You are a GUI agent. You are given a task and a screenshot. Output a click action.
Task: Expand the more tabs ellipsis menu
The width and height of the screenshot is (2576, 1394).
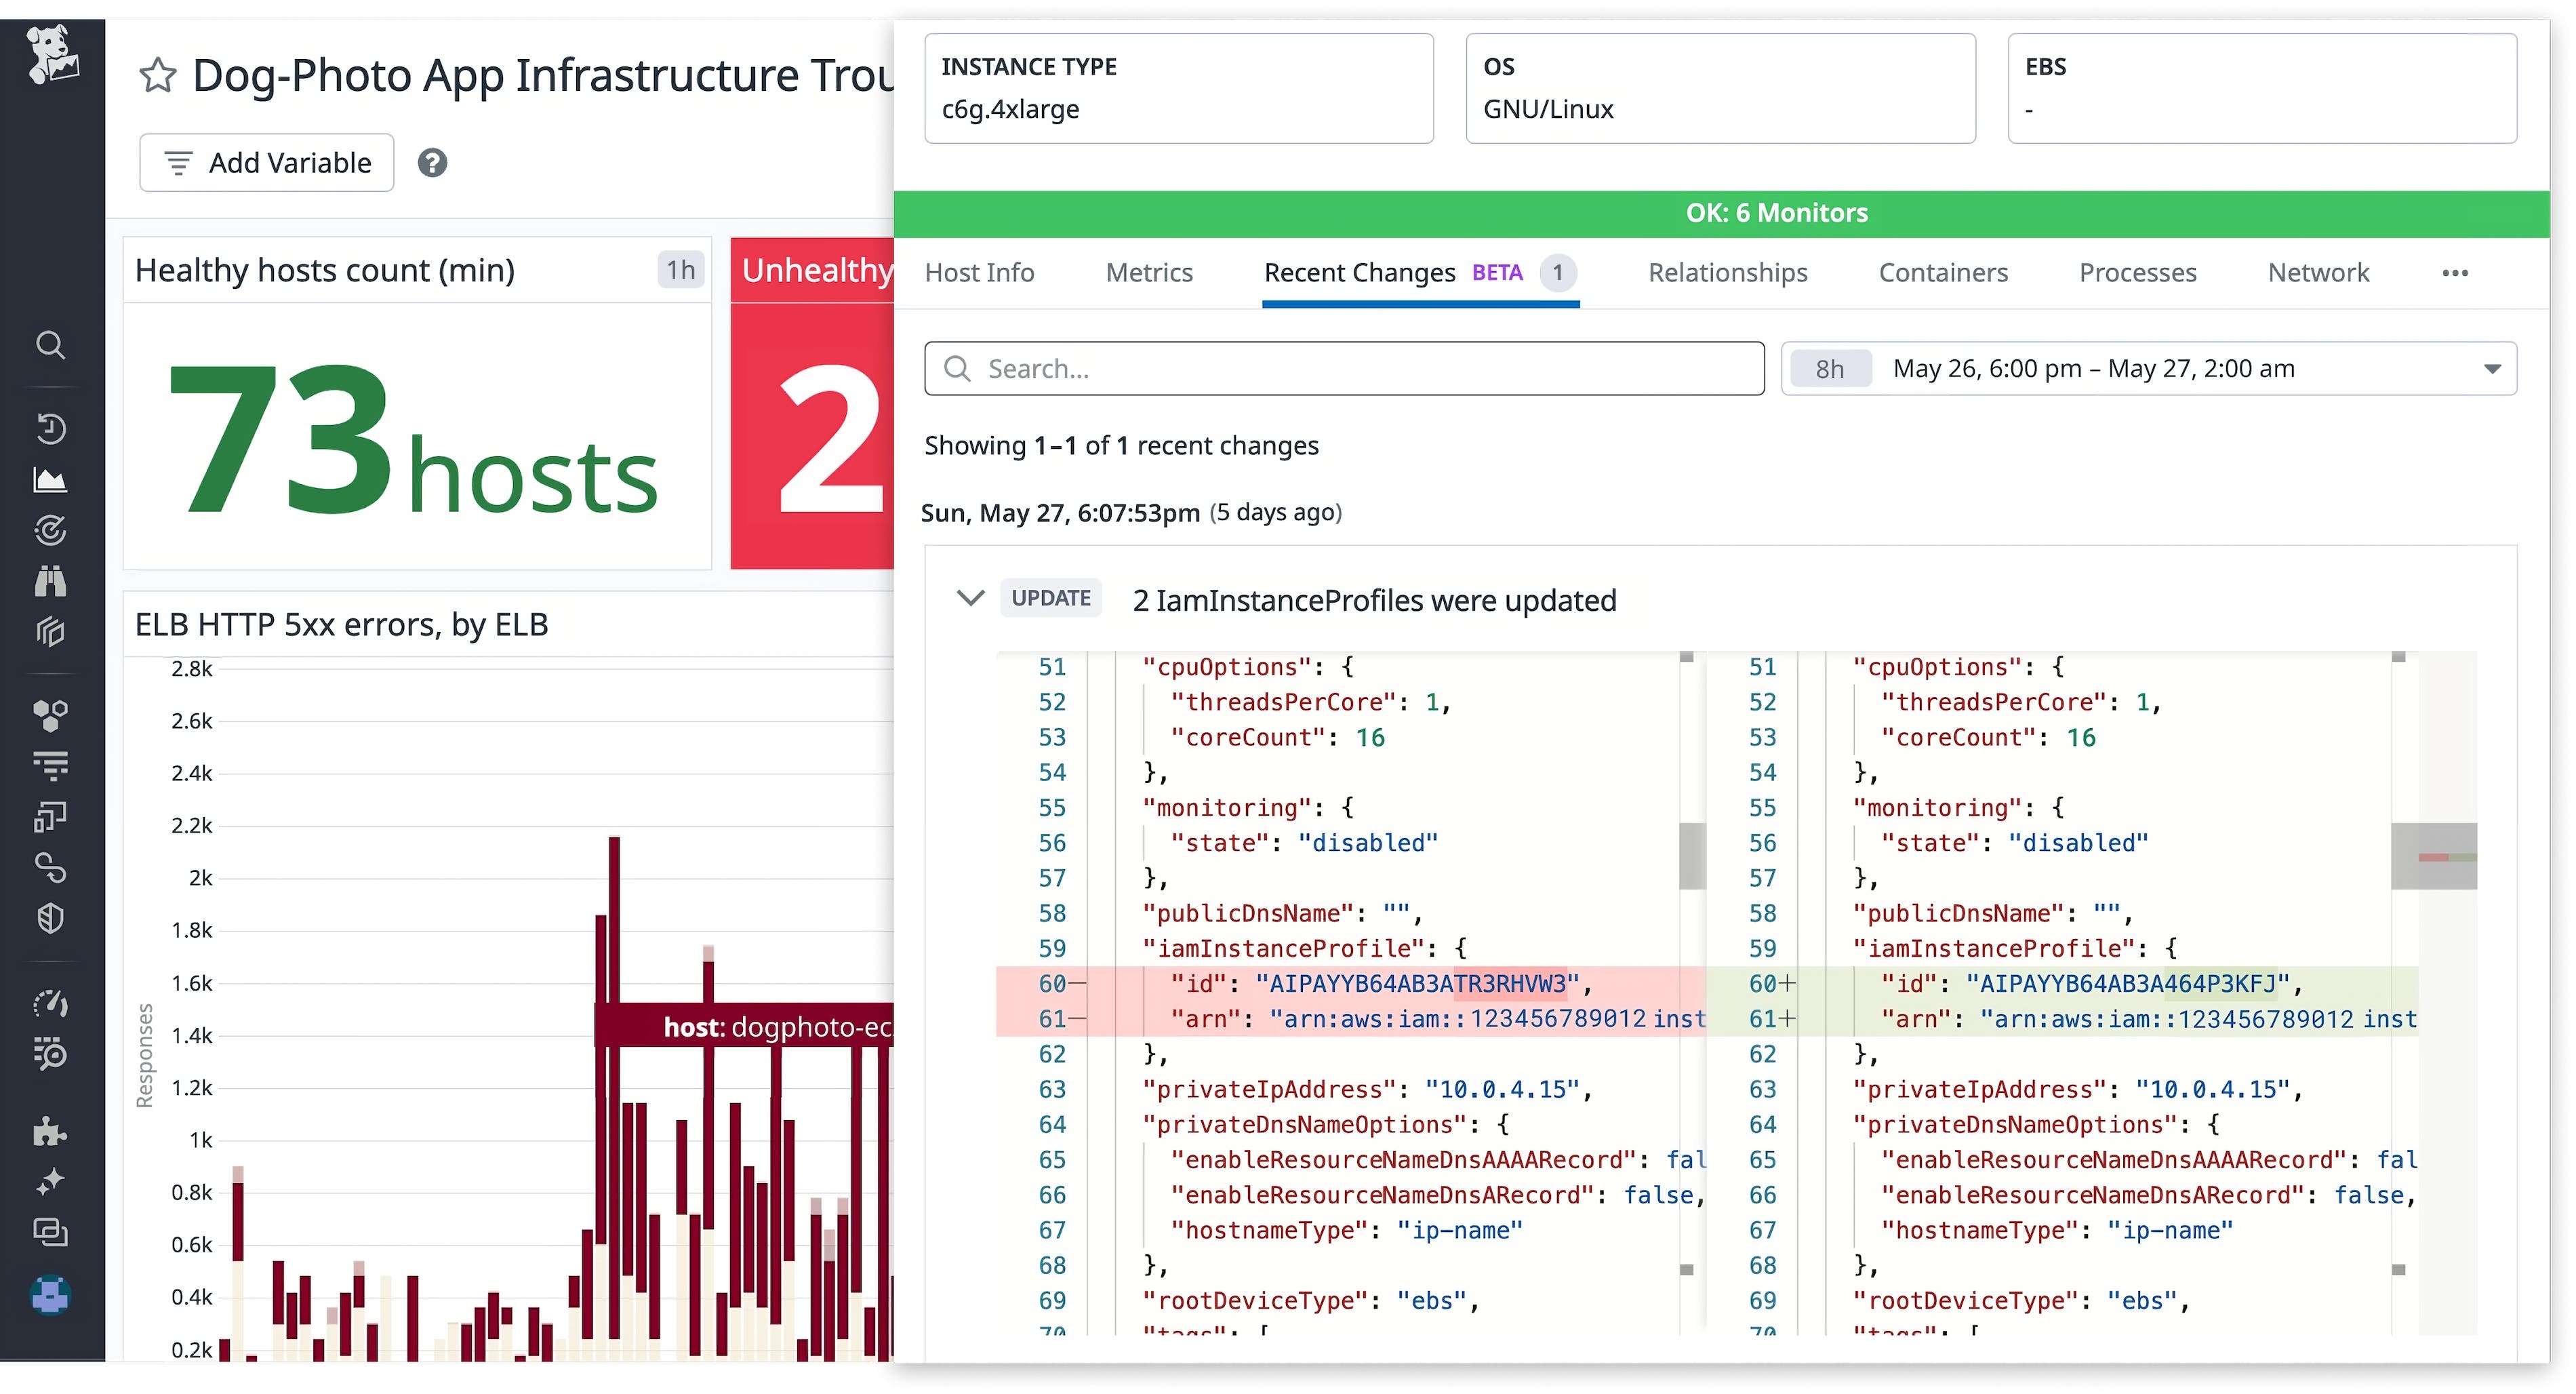pyautogui.click(x=2454, y=273)
